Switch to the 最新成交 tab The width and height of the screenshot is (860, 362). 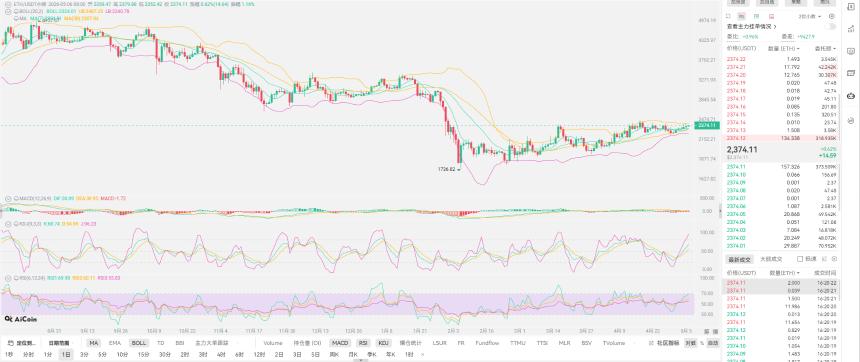tap(738, 258)
